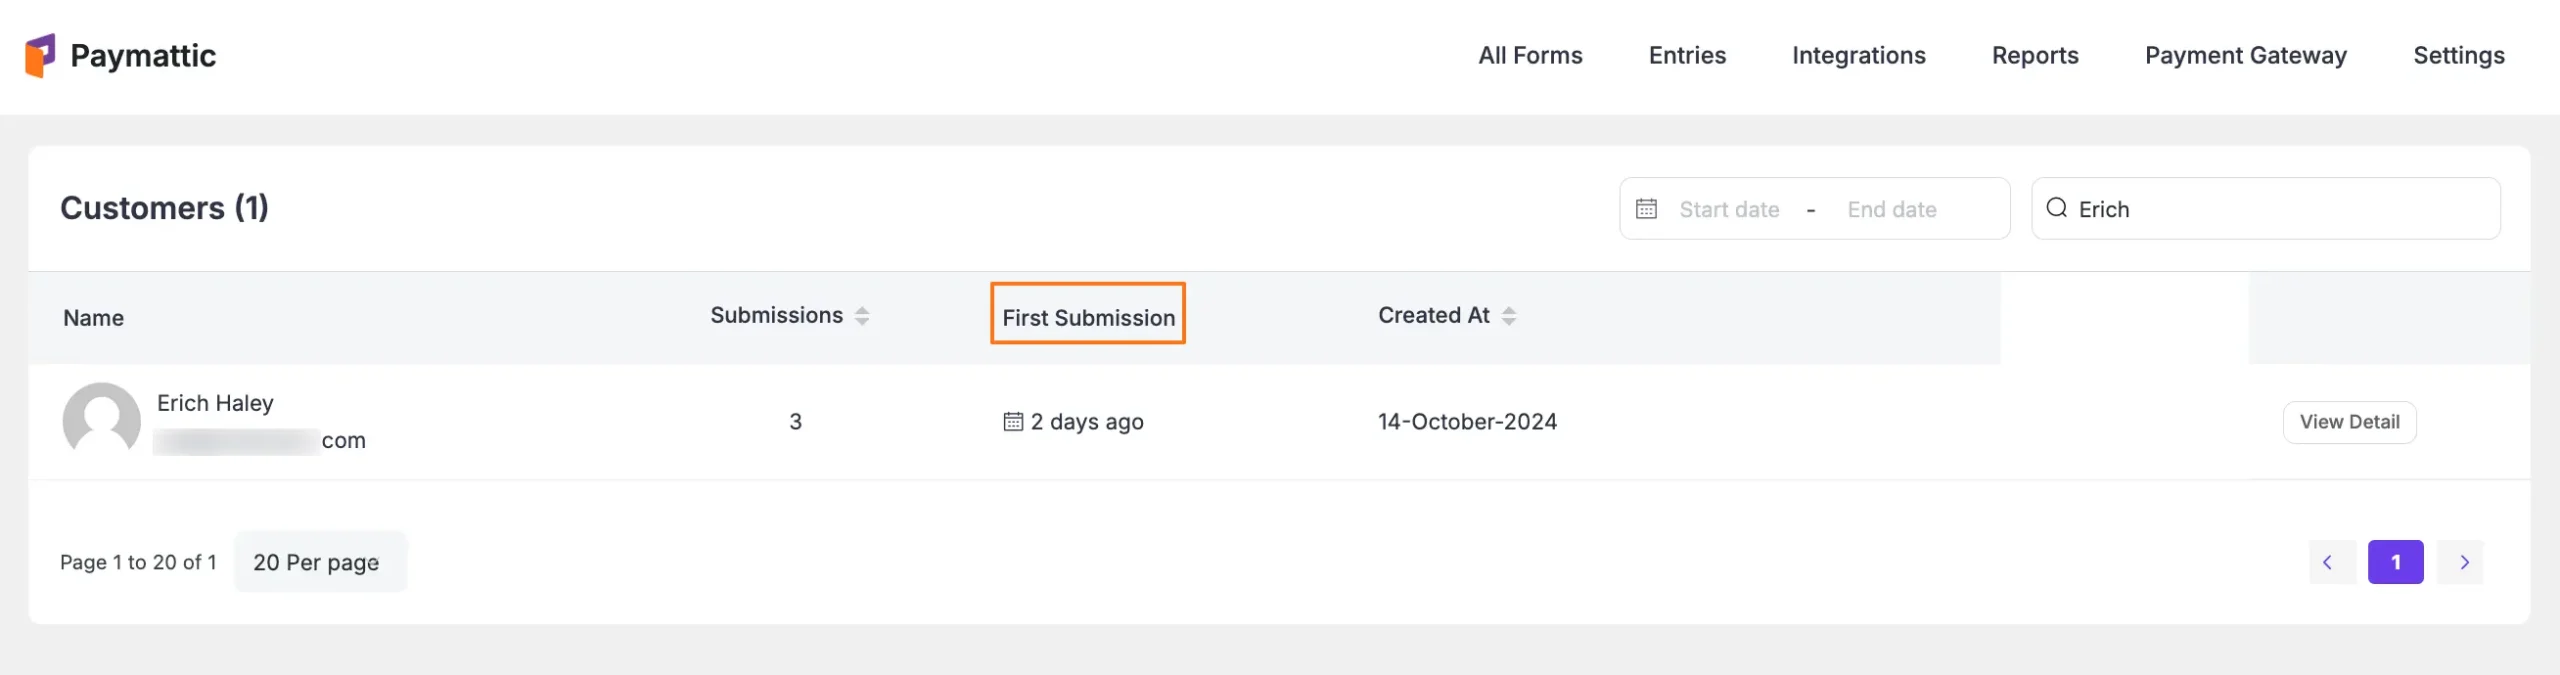Select page 1 pagination button
The image size is (2560, 675).
(2395, 562)
